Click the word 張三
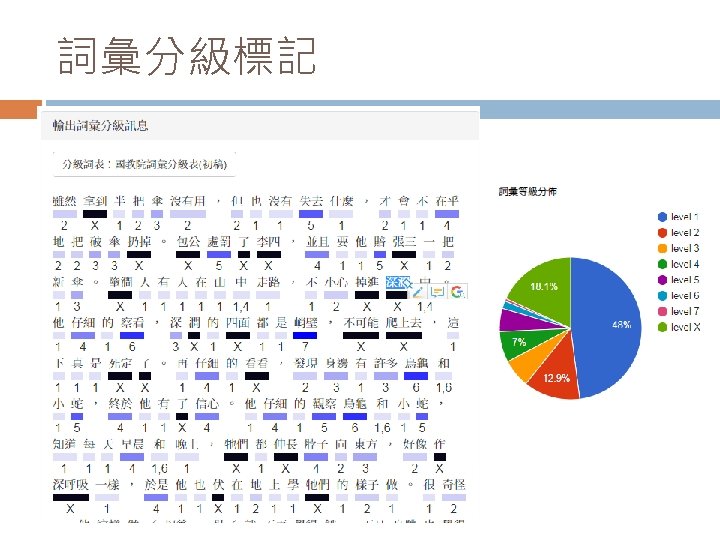720x540 pixels. coord(404,242)
